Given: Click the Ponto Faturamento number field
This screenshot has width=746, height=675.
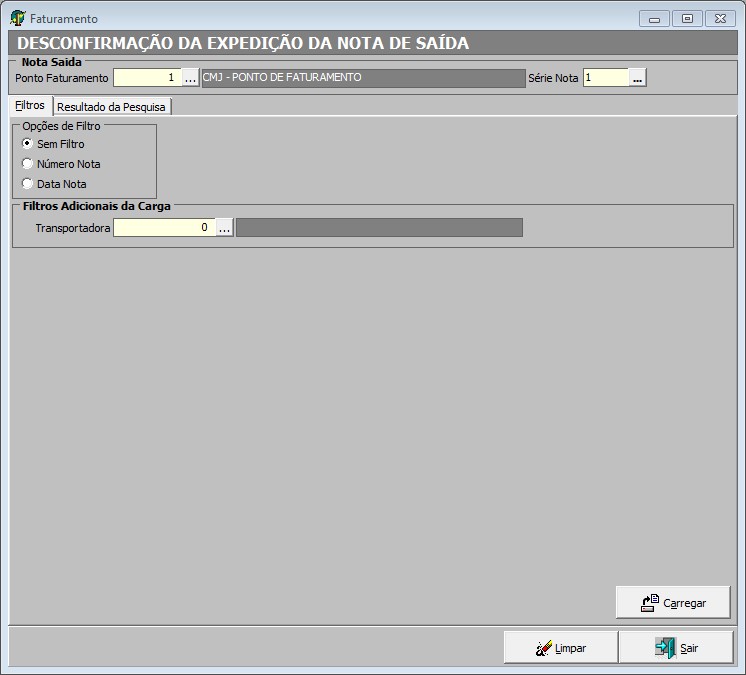Looking at the screenshot, I should click(x=146, y=78).
